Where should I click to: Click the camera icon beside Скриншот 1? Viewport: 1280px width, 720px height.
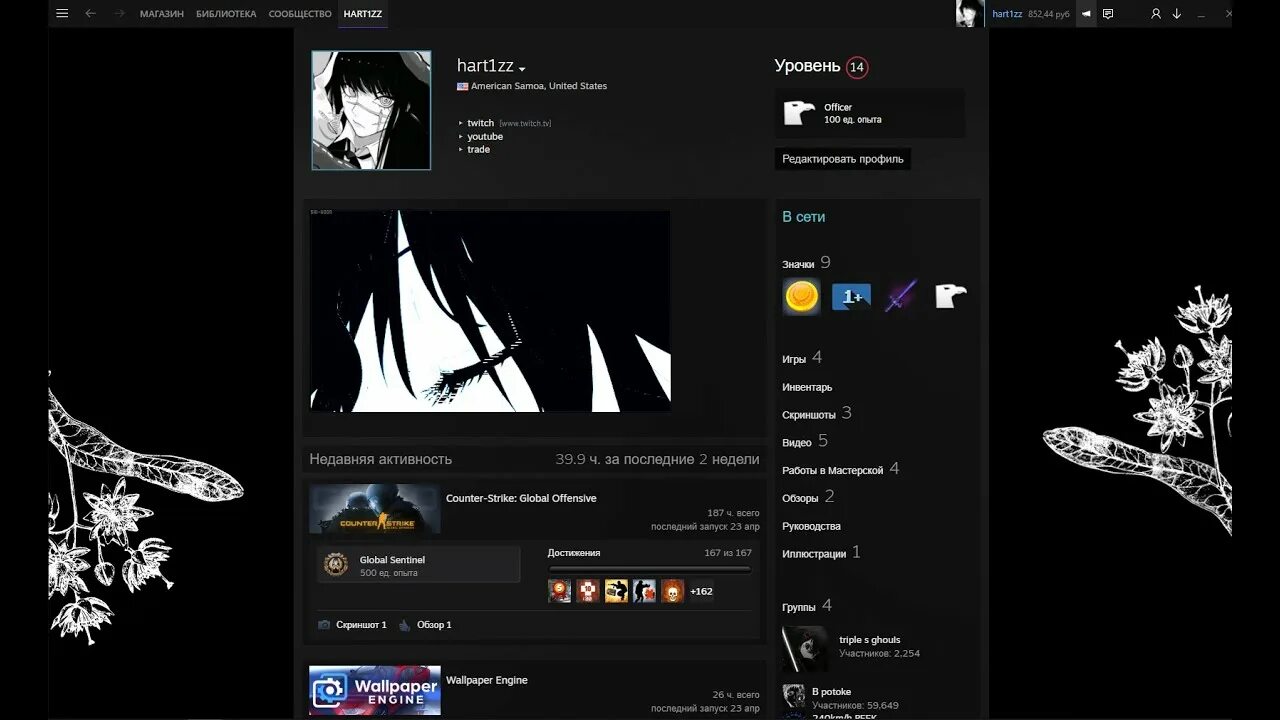click(x=324, y=625)
